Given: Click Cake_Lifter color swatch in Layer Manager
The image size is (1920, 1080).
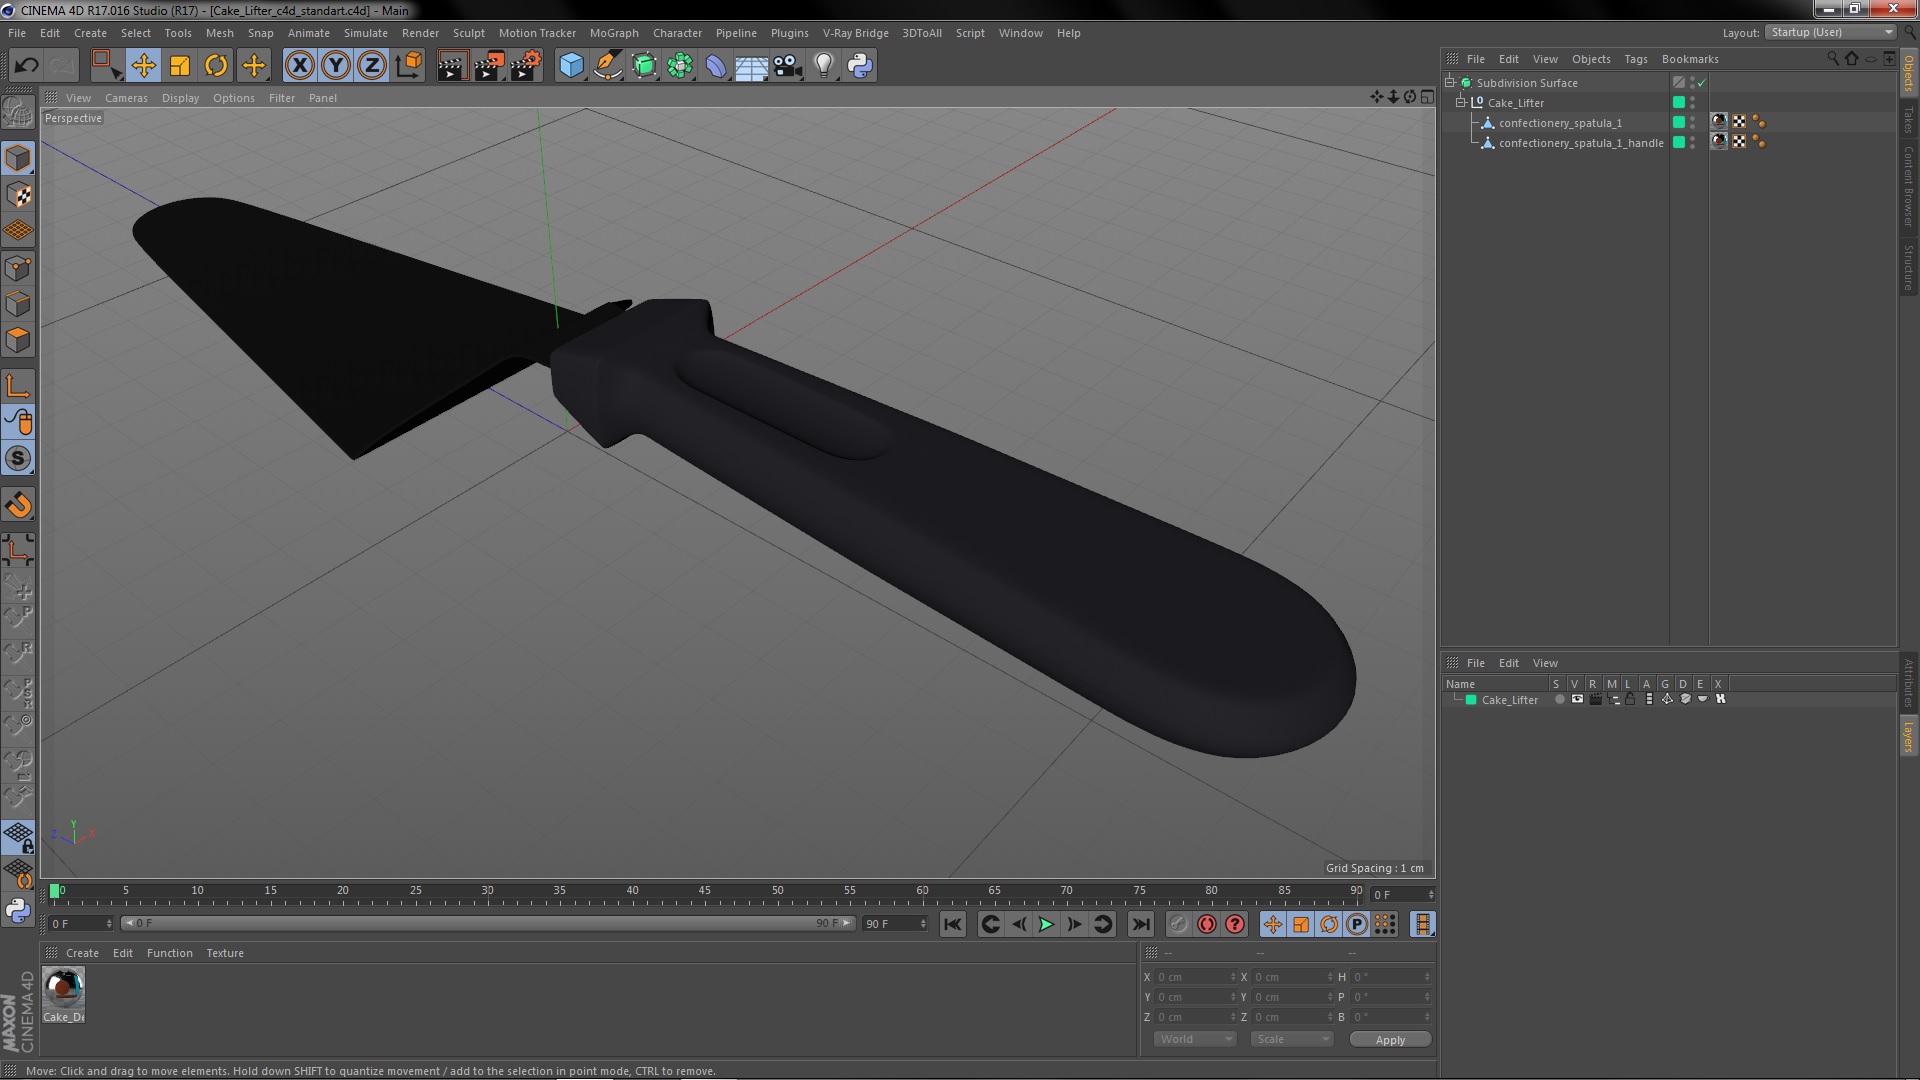Looking at the screenshot, I should pyautogui.click(x=1471, y=700).
